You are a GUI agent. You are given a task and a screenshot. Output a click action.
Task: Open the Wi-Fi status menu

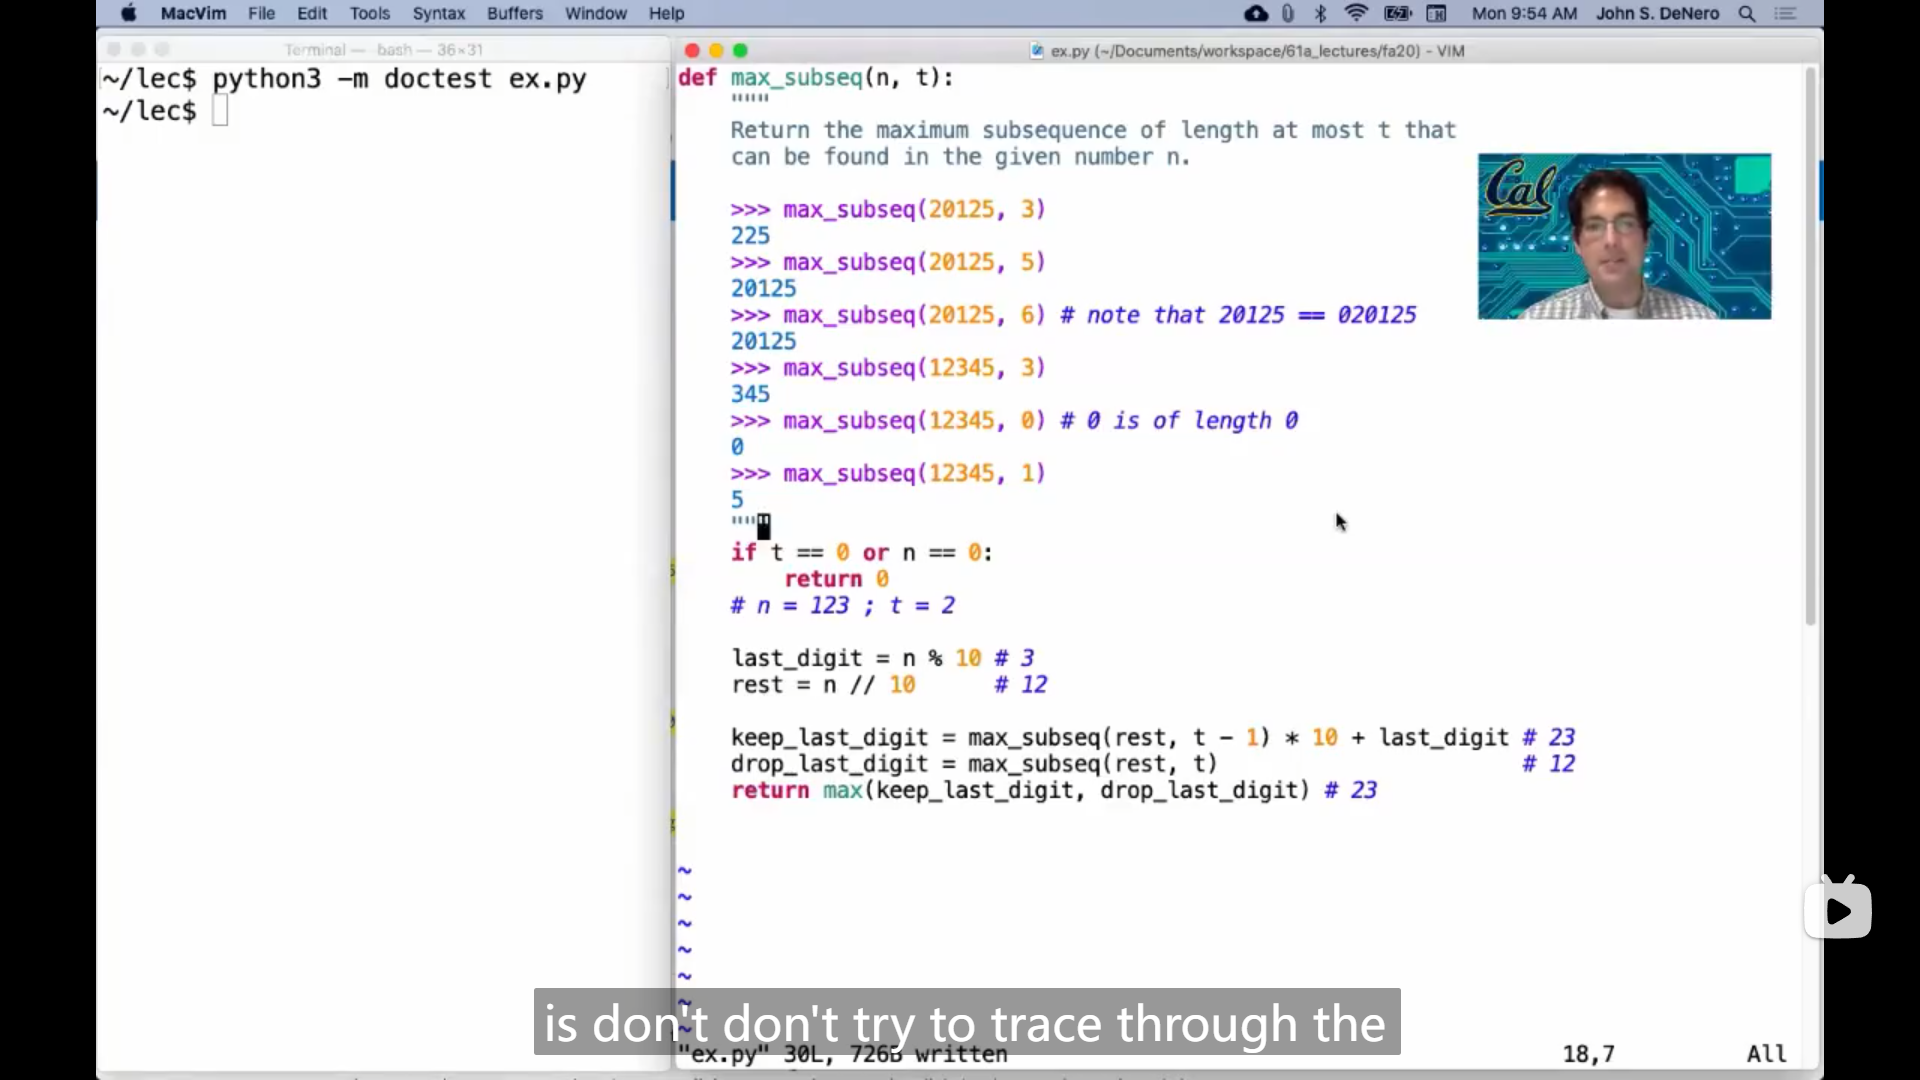(1356, 13)
